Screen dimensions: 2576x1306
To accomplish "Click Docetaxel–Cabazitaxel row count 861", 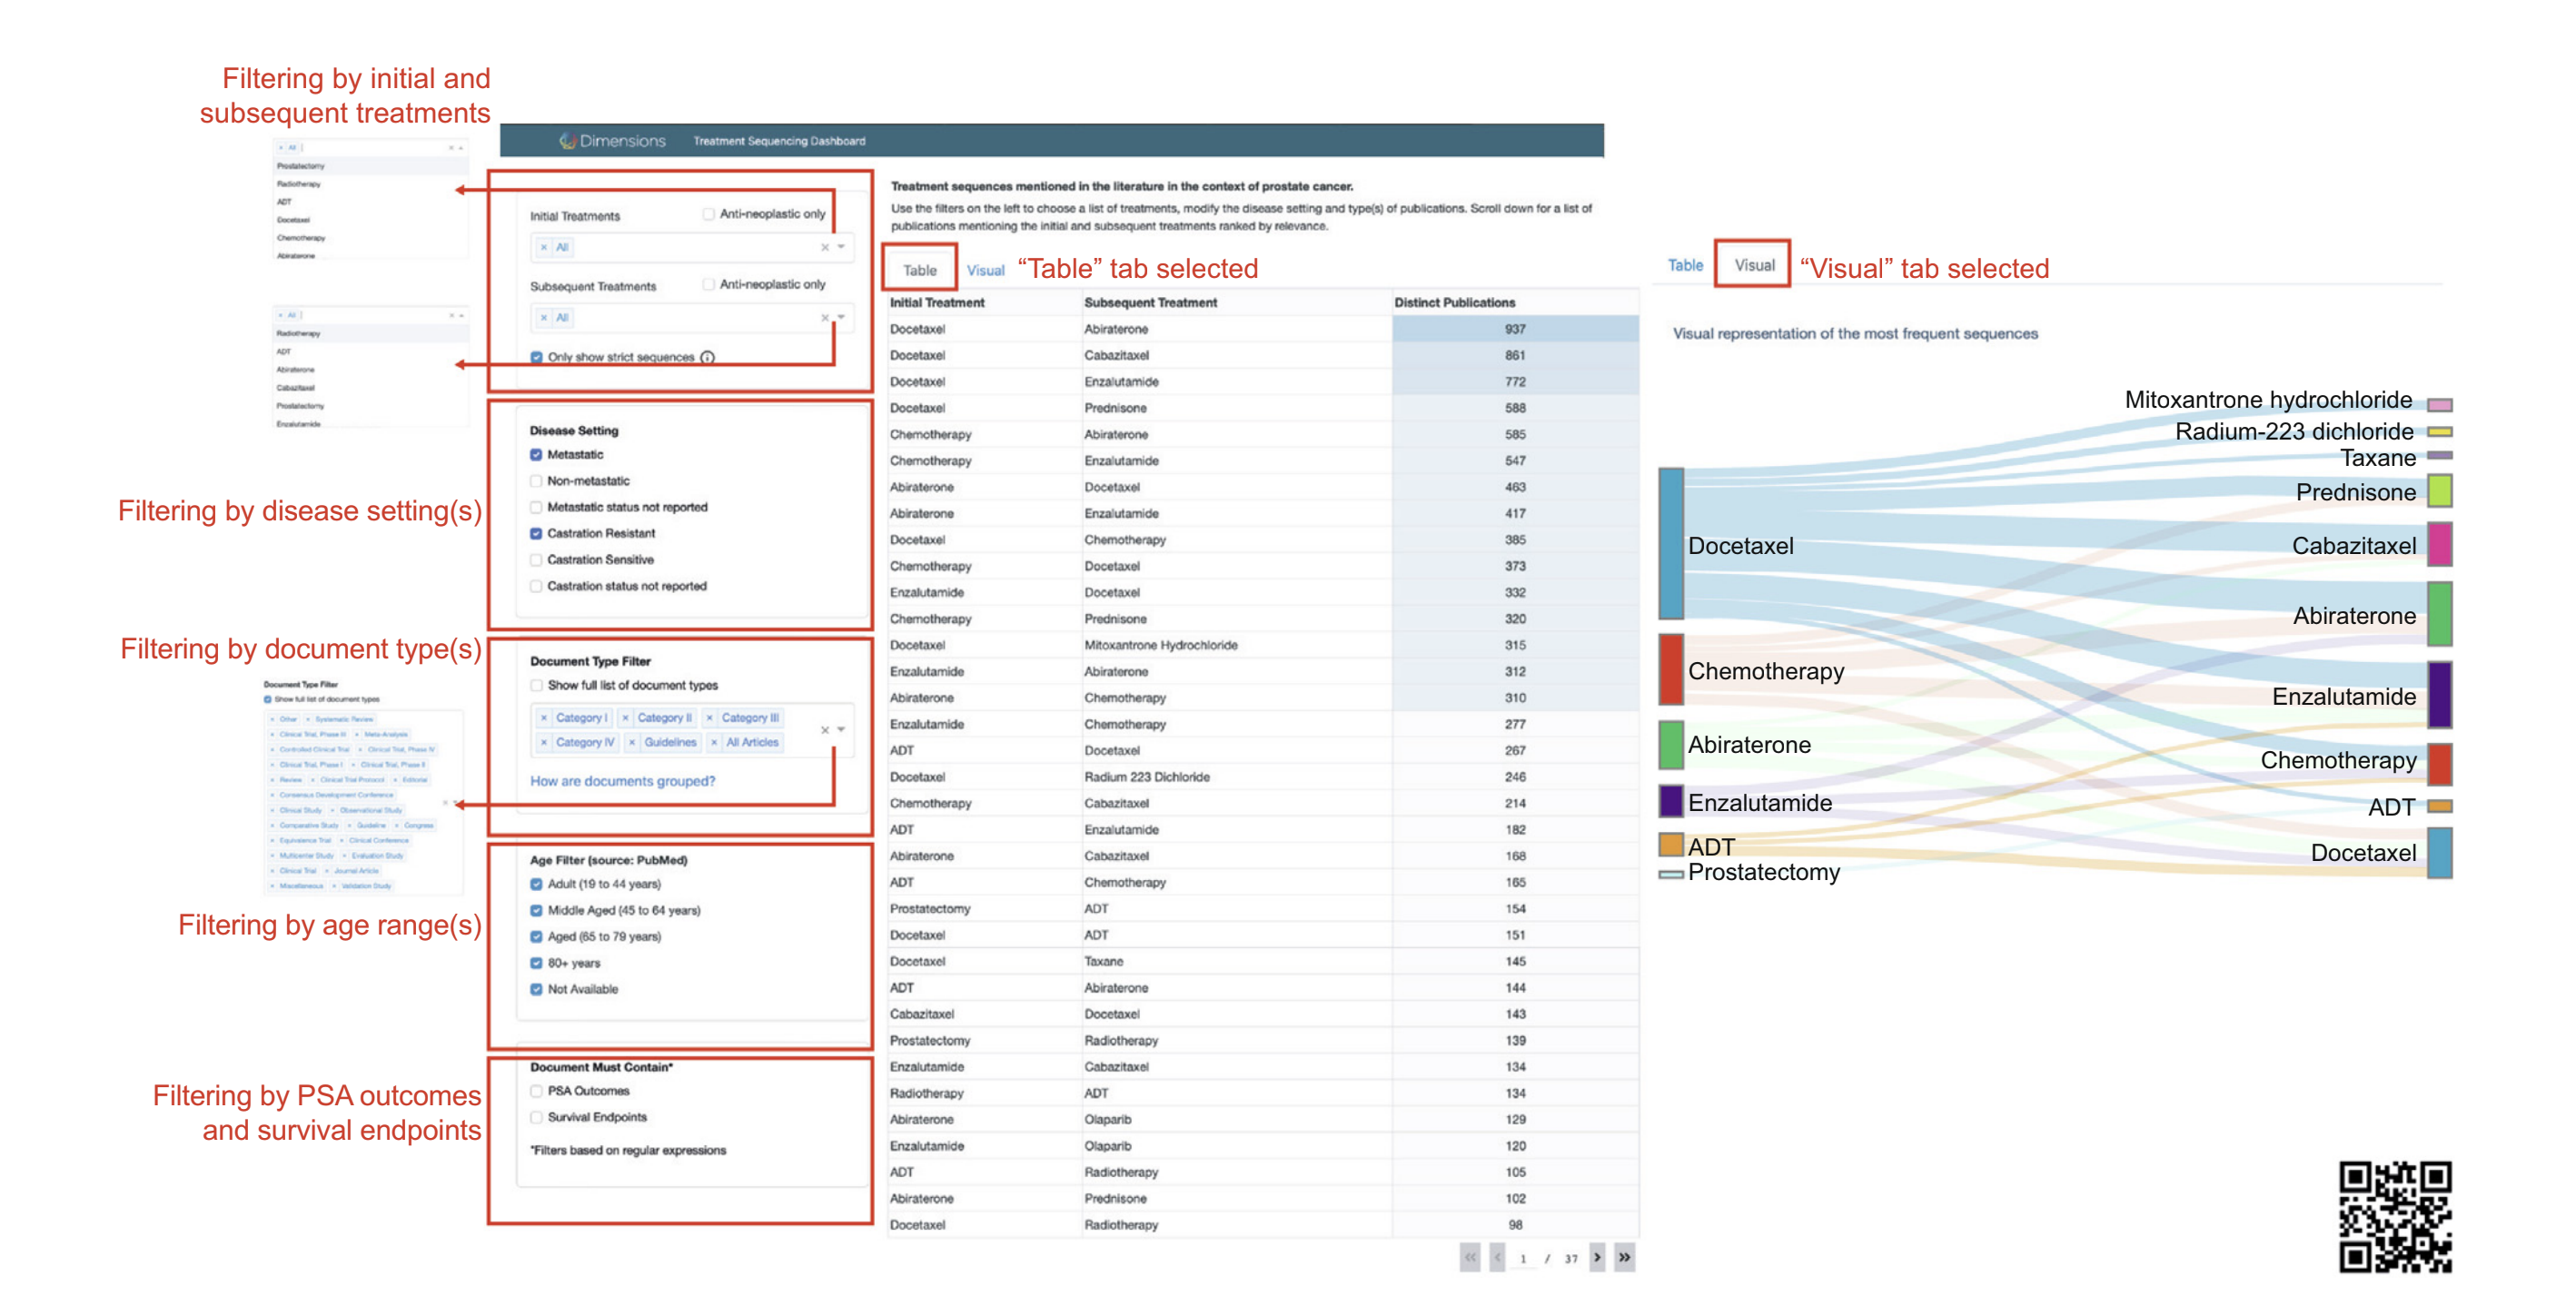I will click(x=1515, y=356).
